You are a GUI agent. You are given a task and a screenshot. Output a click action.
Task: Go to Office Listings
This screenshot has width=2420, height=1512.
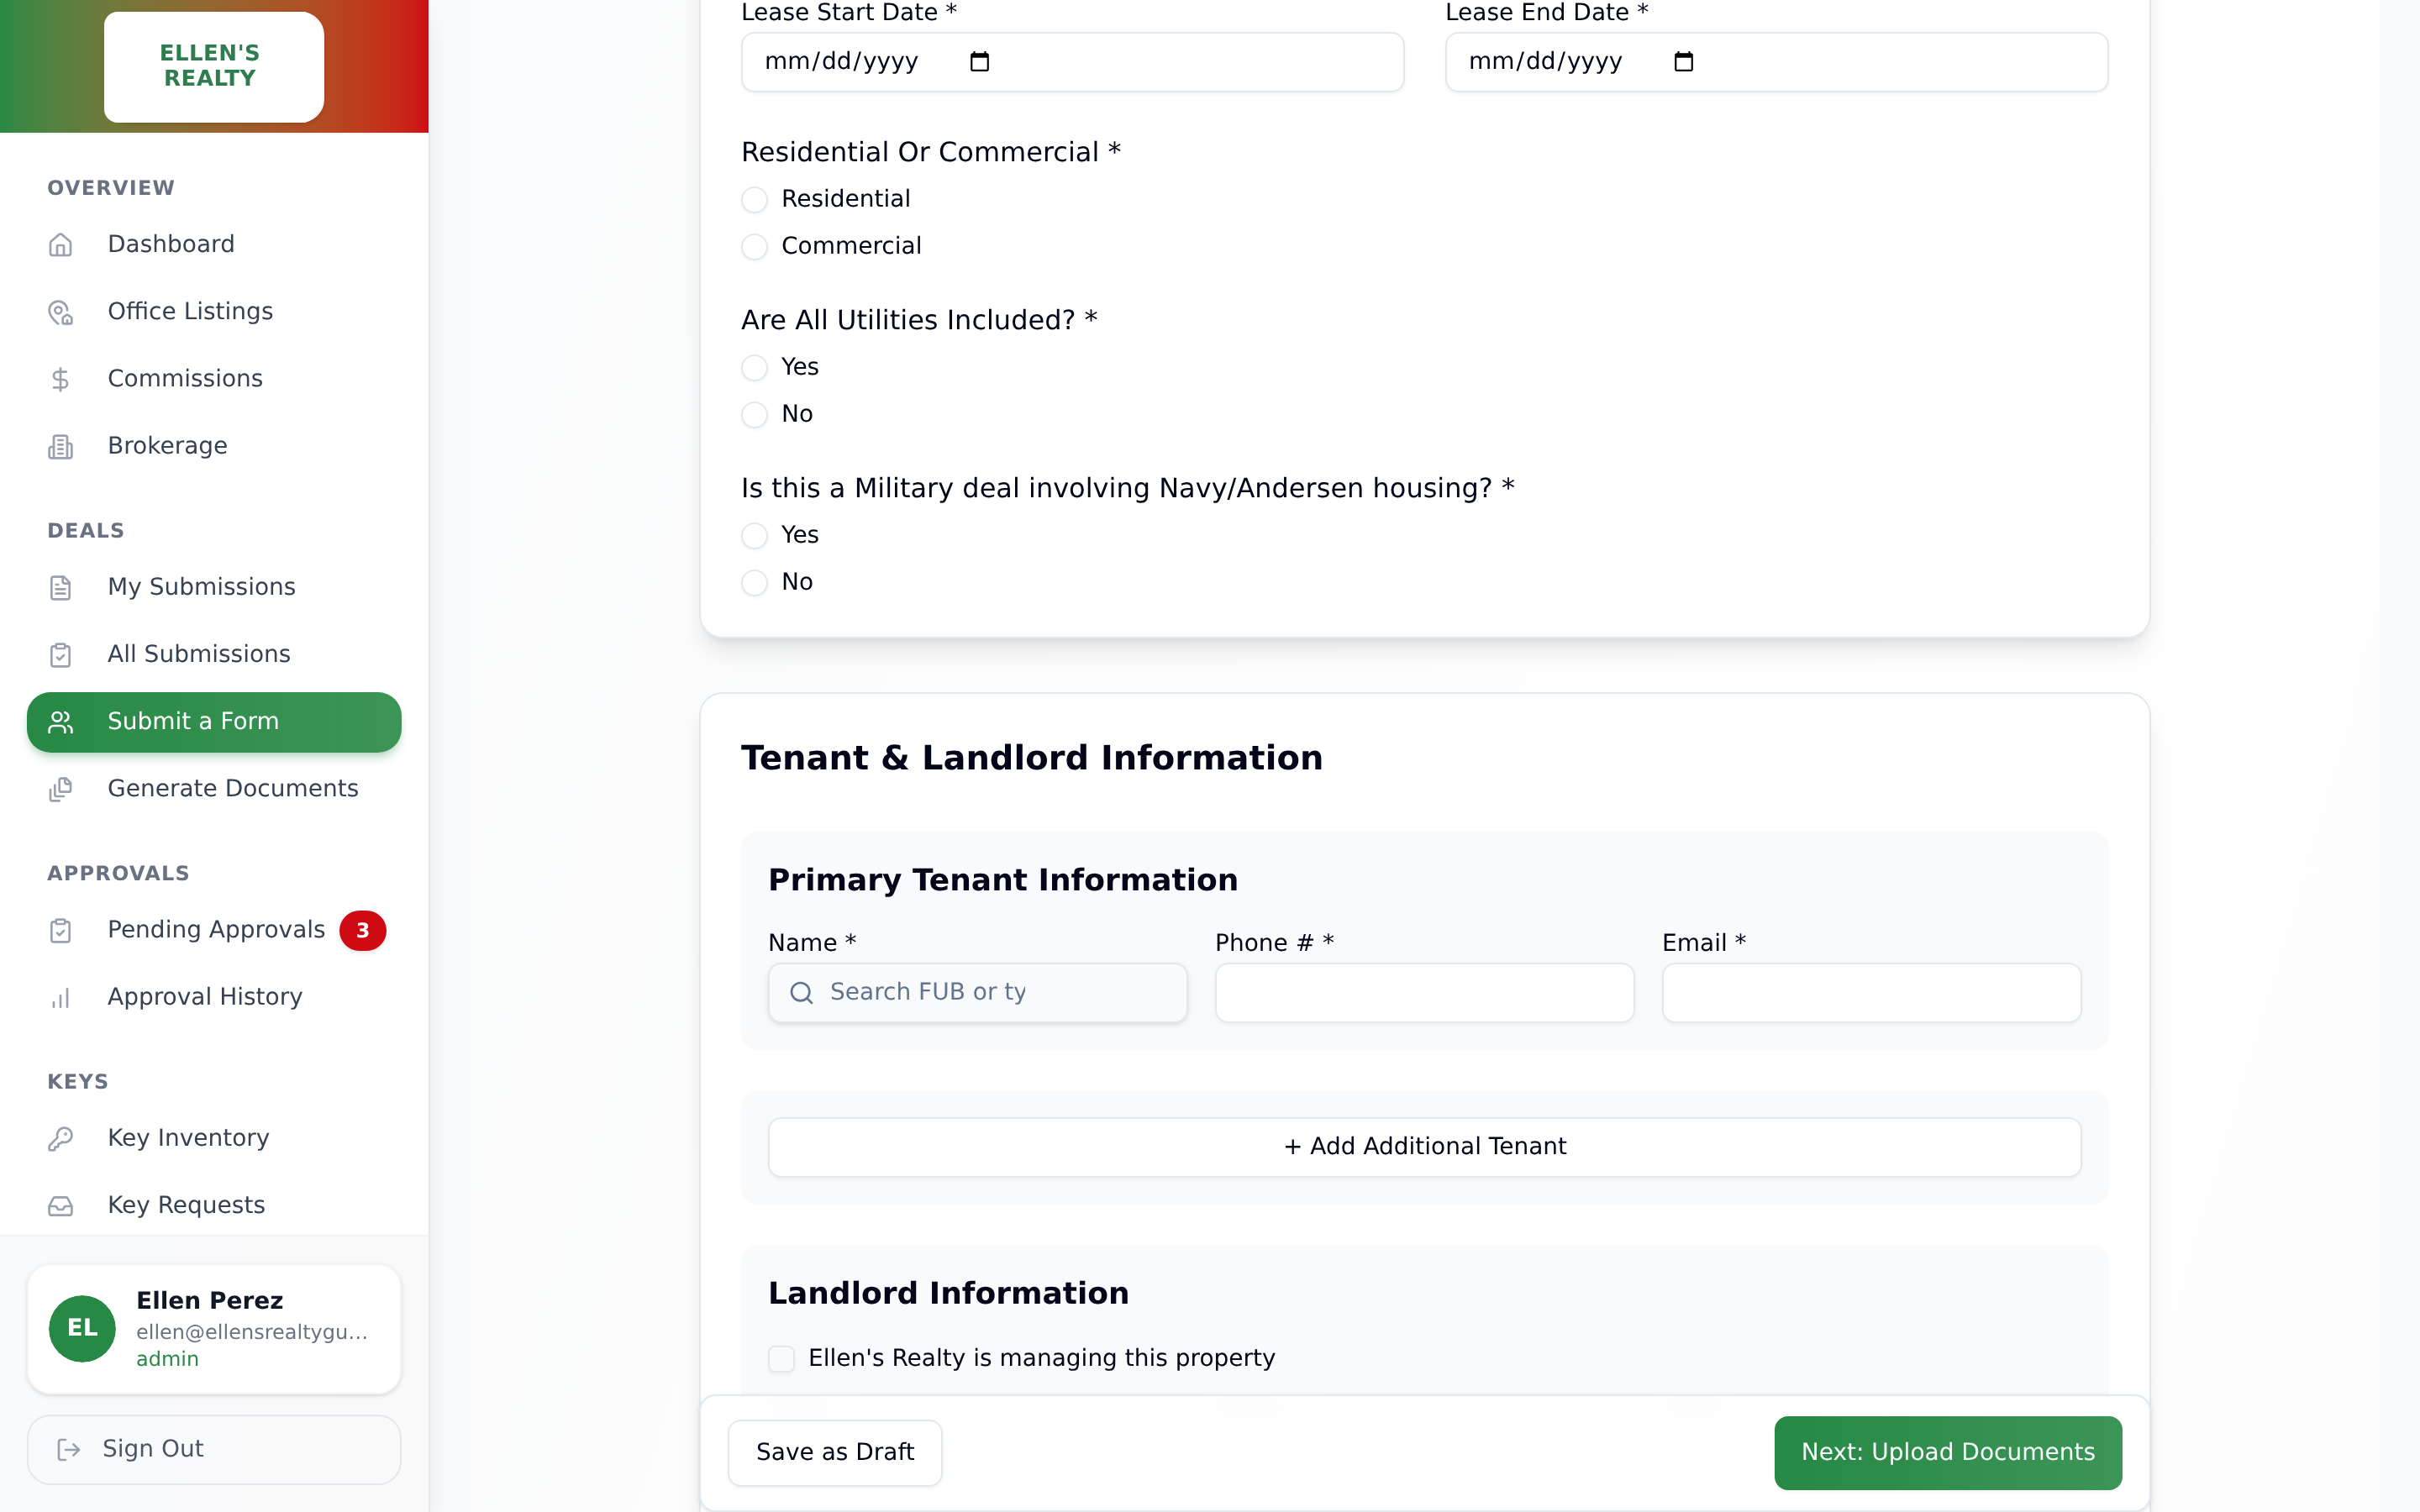click(x=214, y=311)
